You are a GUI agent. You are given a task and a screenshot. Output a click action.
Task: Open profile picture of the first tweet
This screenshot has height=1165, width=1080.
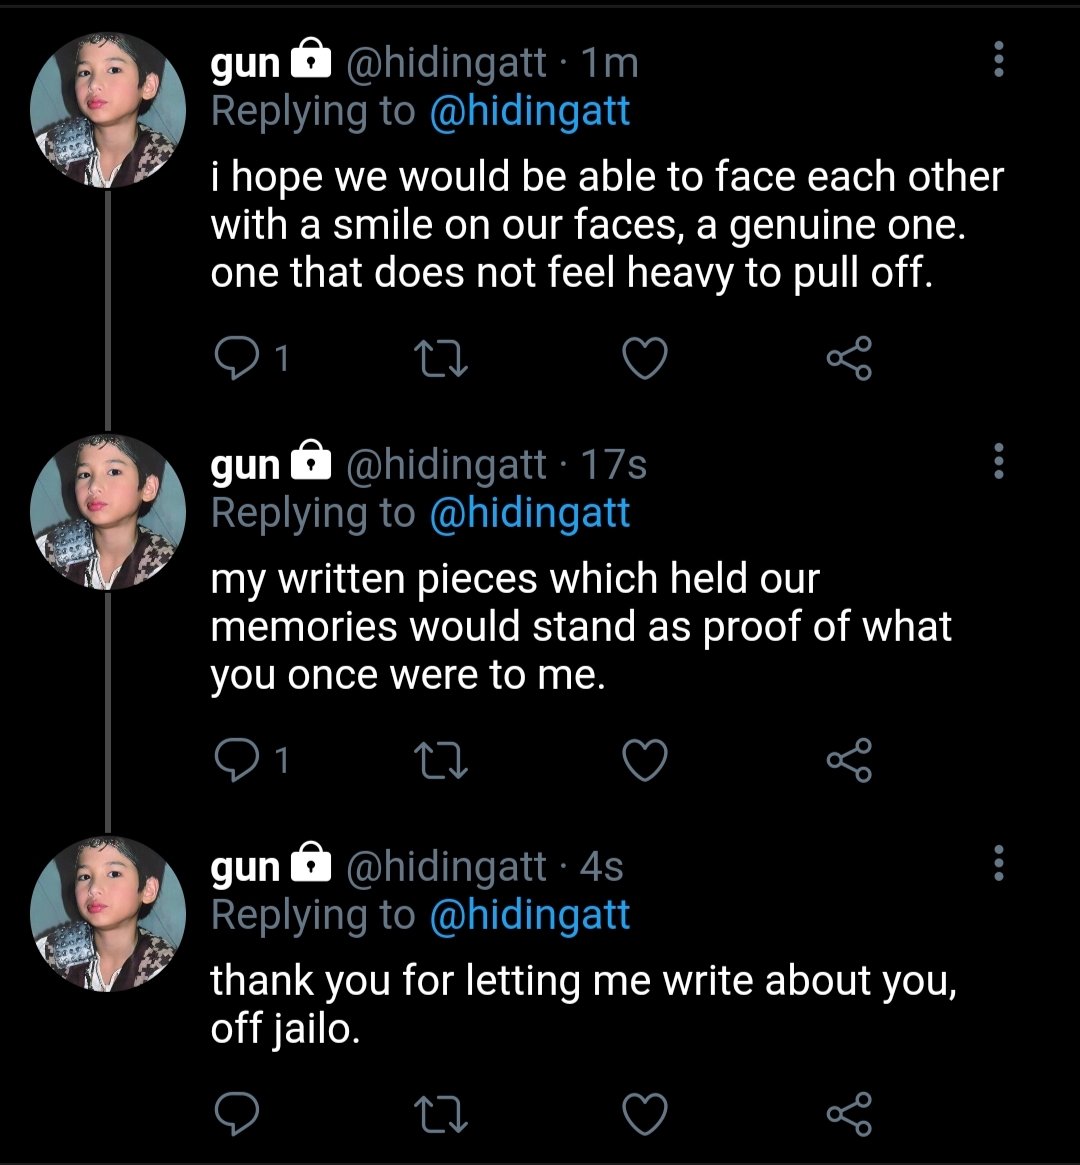tap(108, 110)
